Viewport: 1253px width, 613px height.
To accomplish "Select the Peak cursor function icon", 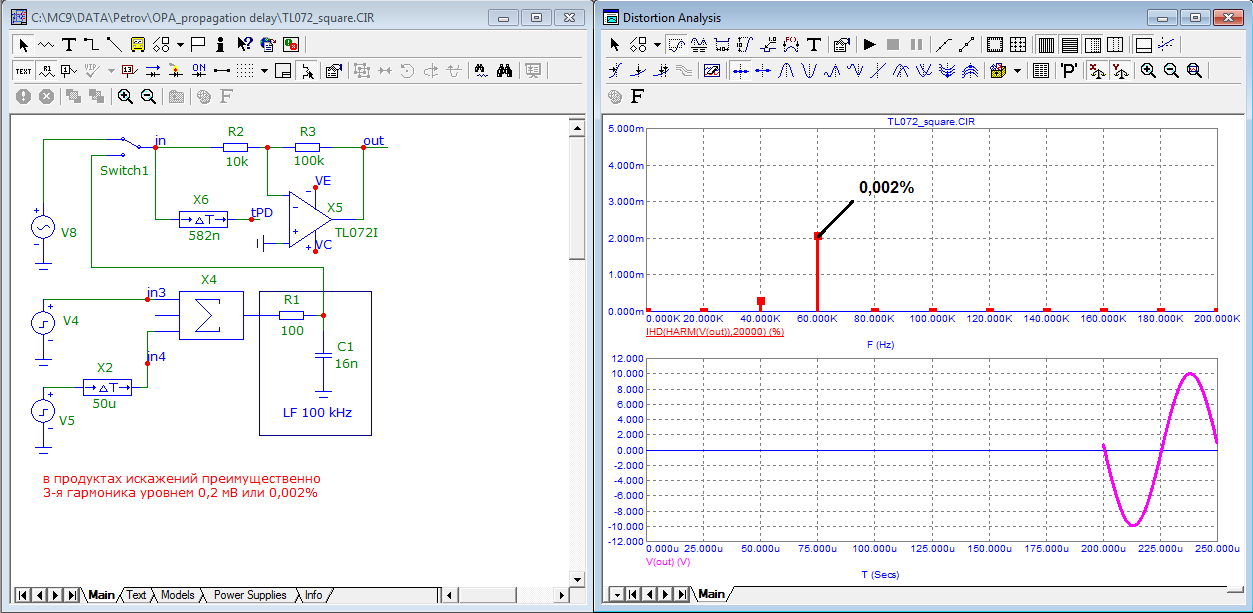I will (x=786, y=71).
